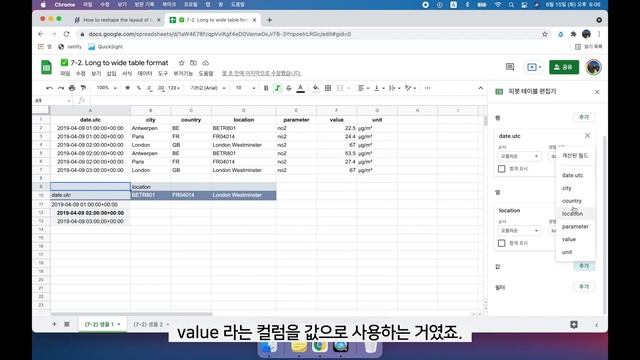Screen dimensions: 640x360
Task: Choose unit from the field list
Action: coord(575,252)
